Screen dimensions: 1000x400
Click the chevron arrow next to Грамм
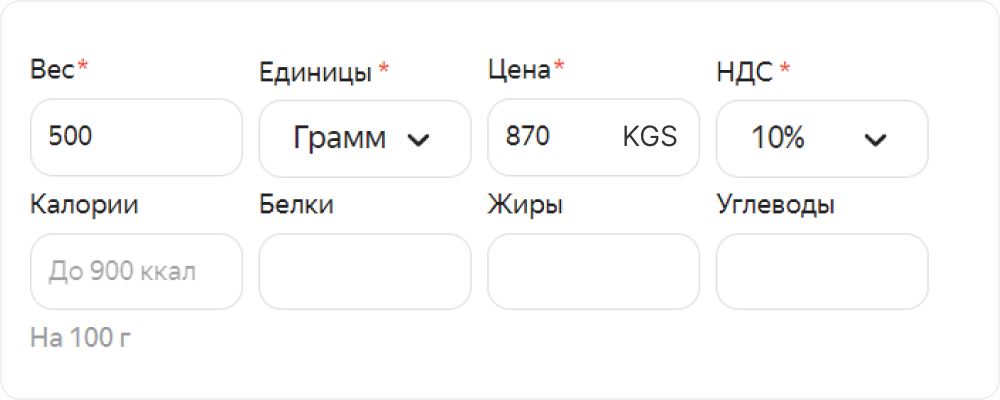pyautogui.click(x=418, y=140)
